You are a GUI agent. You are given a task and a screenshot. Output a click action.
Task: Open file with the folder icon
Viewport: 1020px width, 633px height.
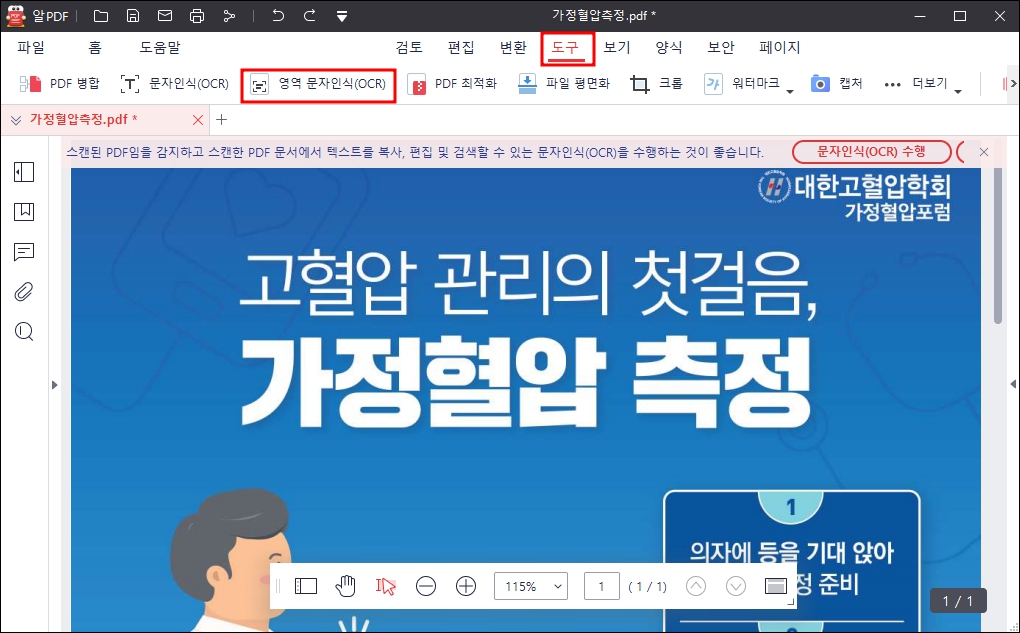[101, 16]
